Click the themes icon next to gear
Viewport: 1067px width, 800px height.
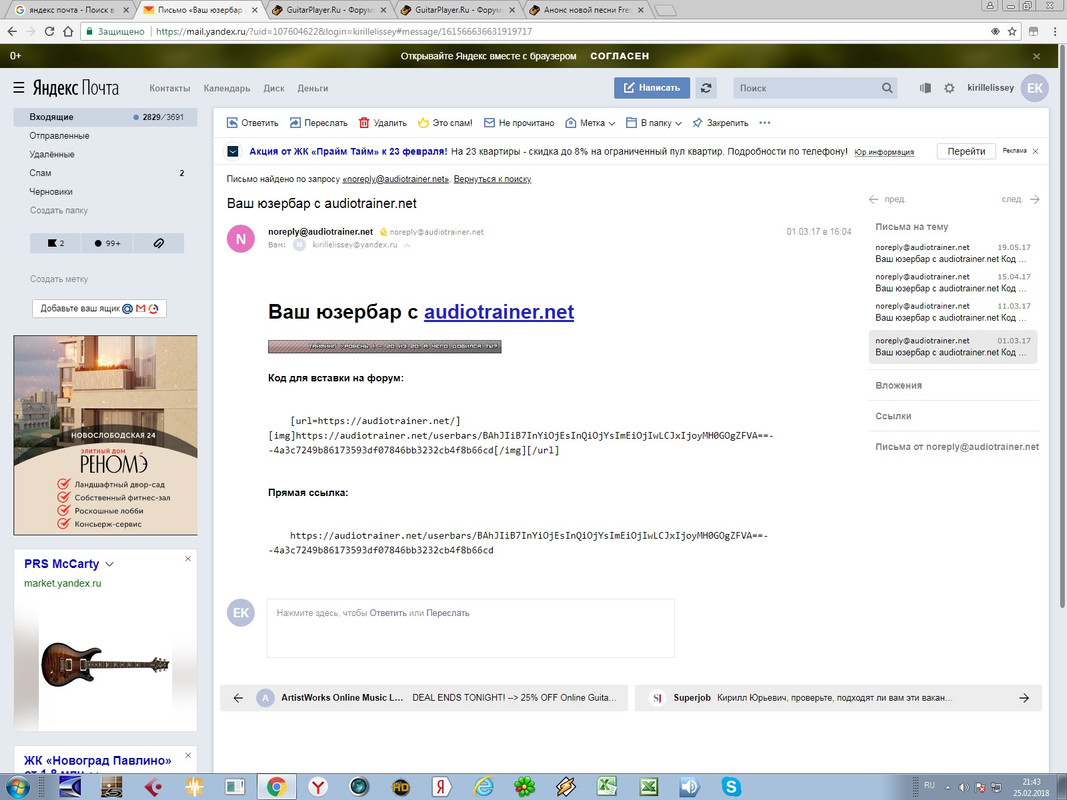click(x=925, y=88)
